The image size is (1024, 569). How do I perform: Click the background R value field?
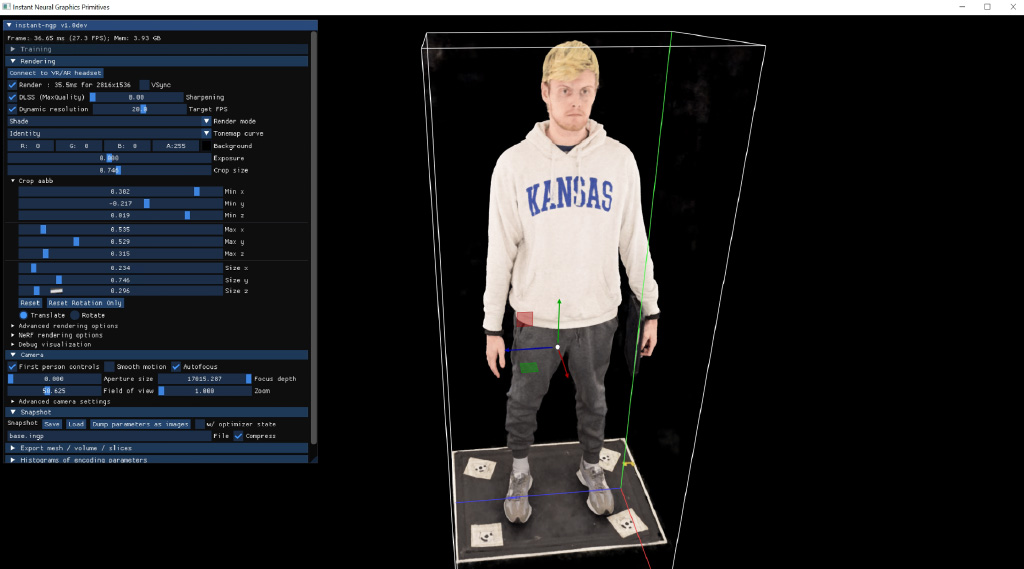pos(30,146)
